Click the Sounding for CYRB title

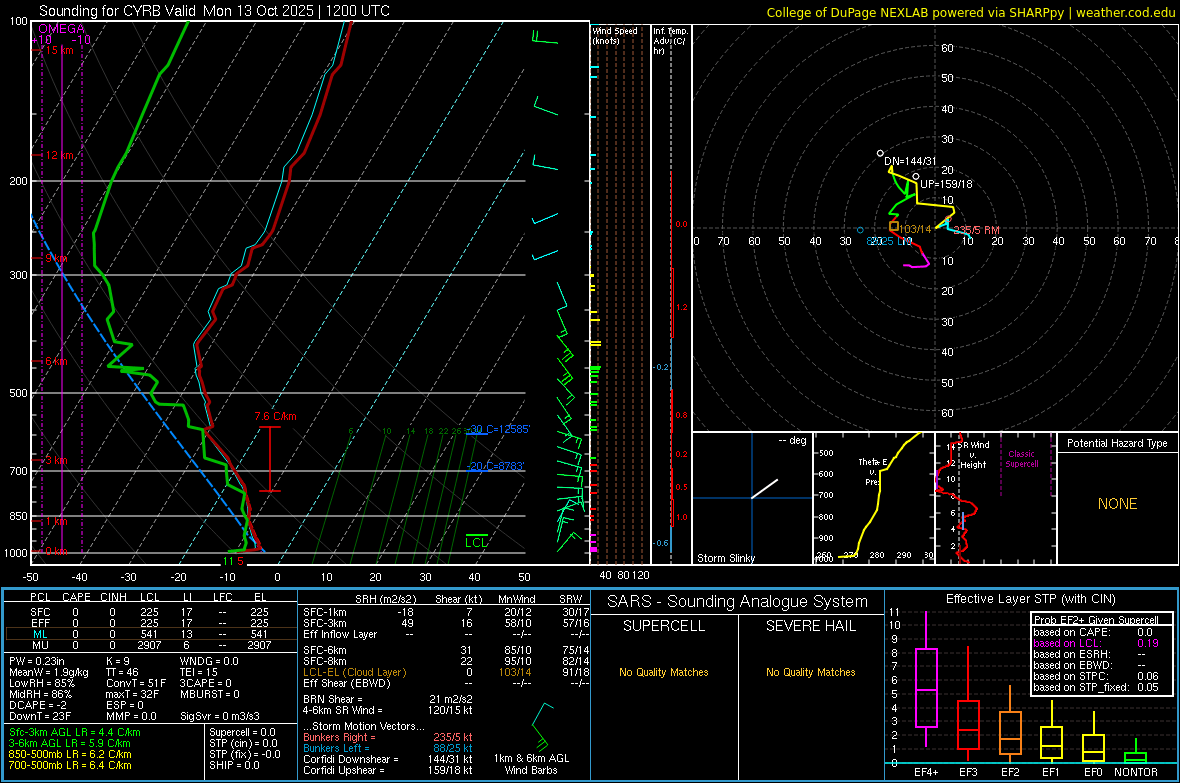[x=214, y=11]
